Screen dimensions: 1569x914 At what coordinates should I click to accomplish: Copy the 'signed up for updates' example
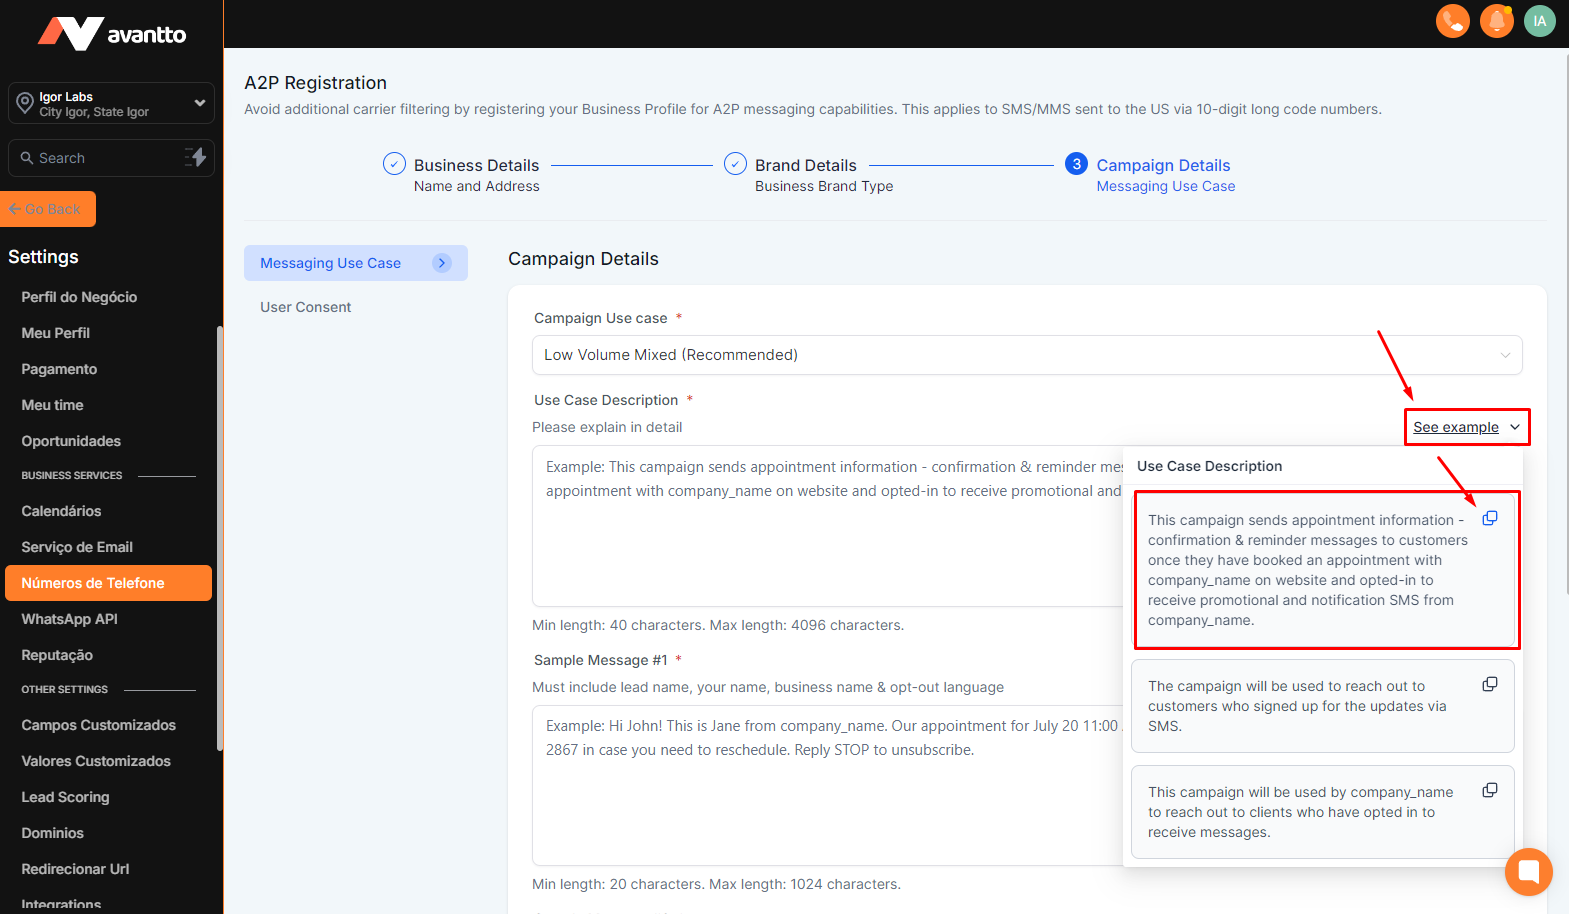point(1489,684)
